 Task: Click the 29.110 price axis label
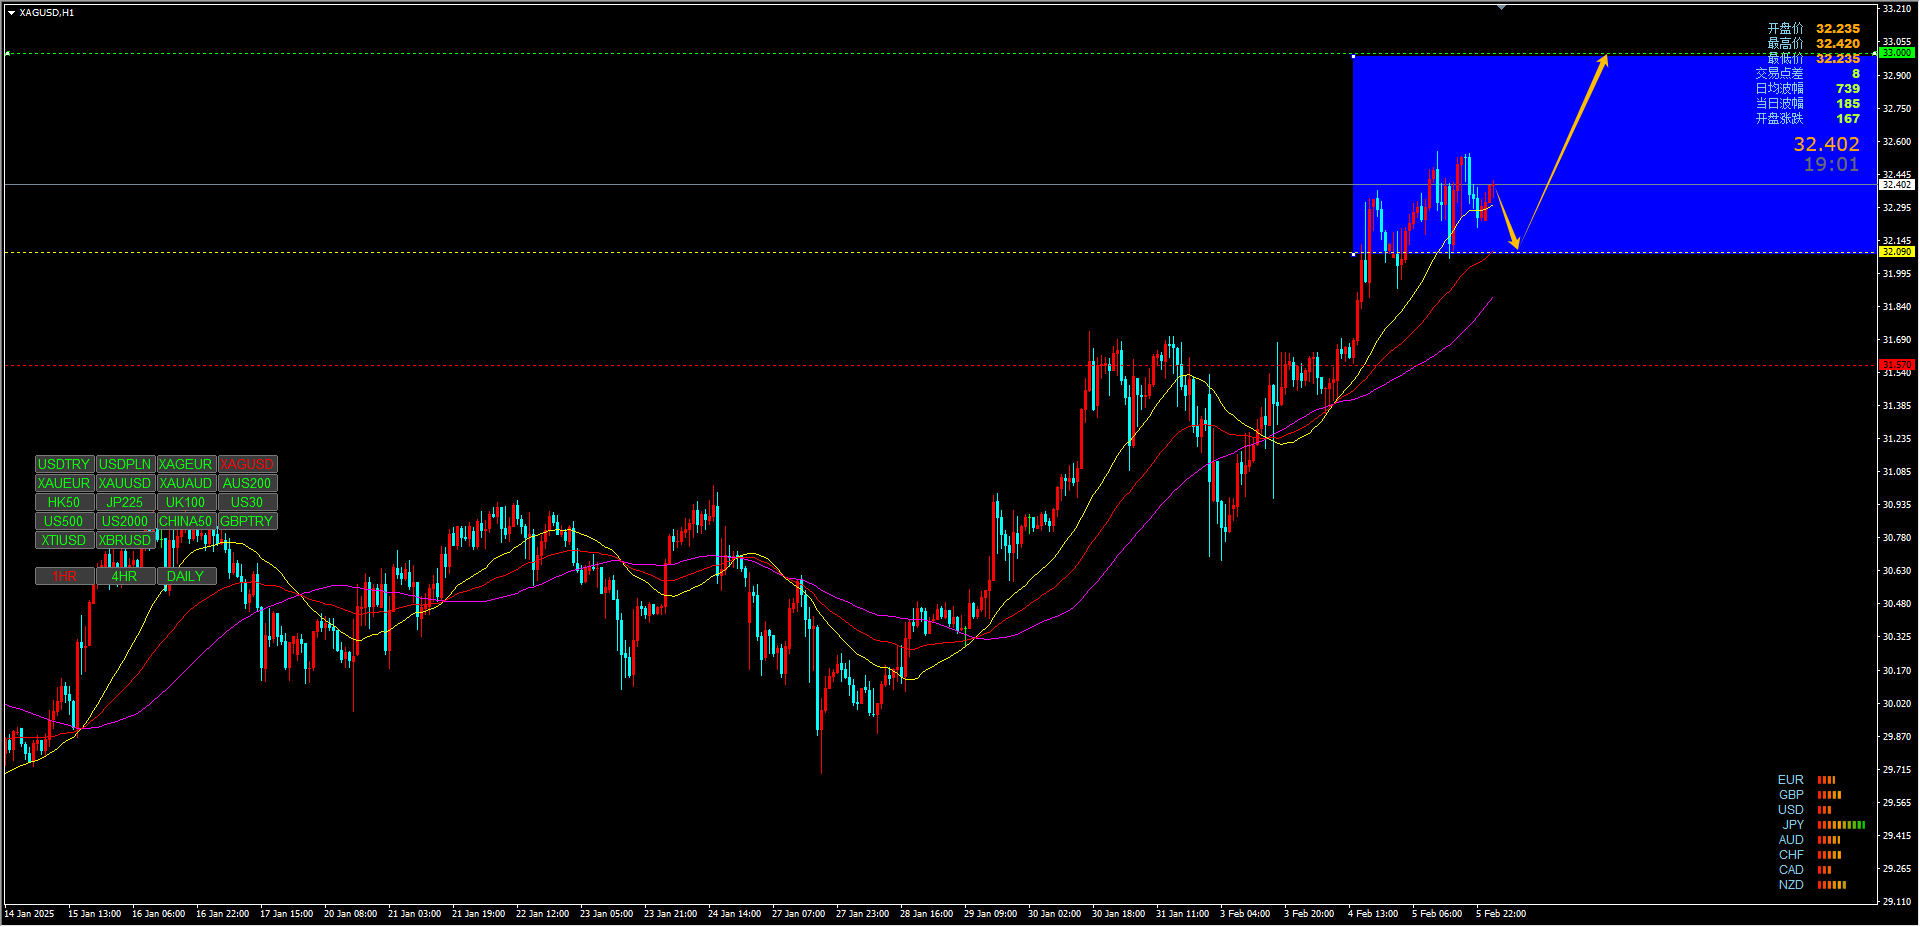1897,902
